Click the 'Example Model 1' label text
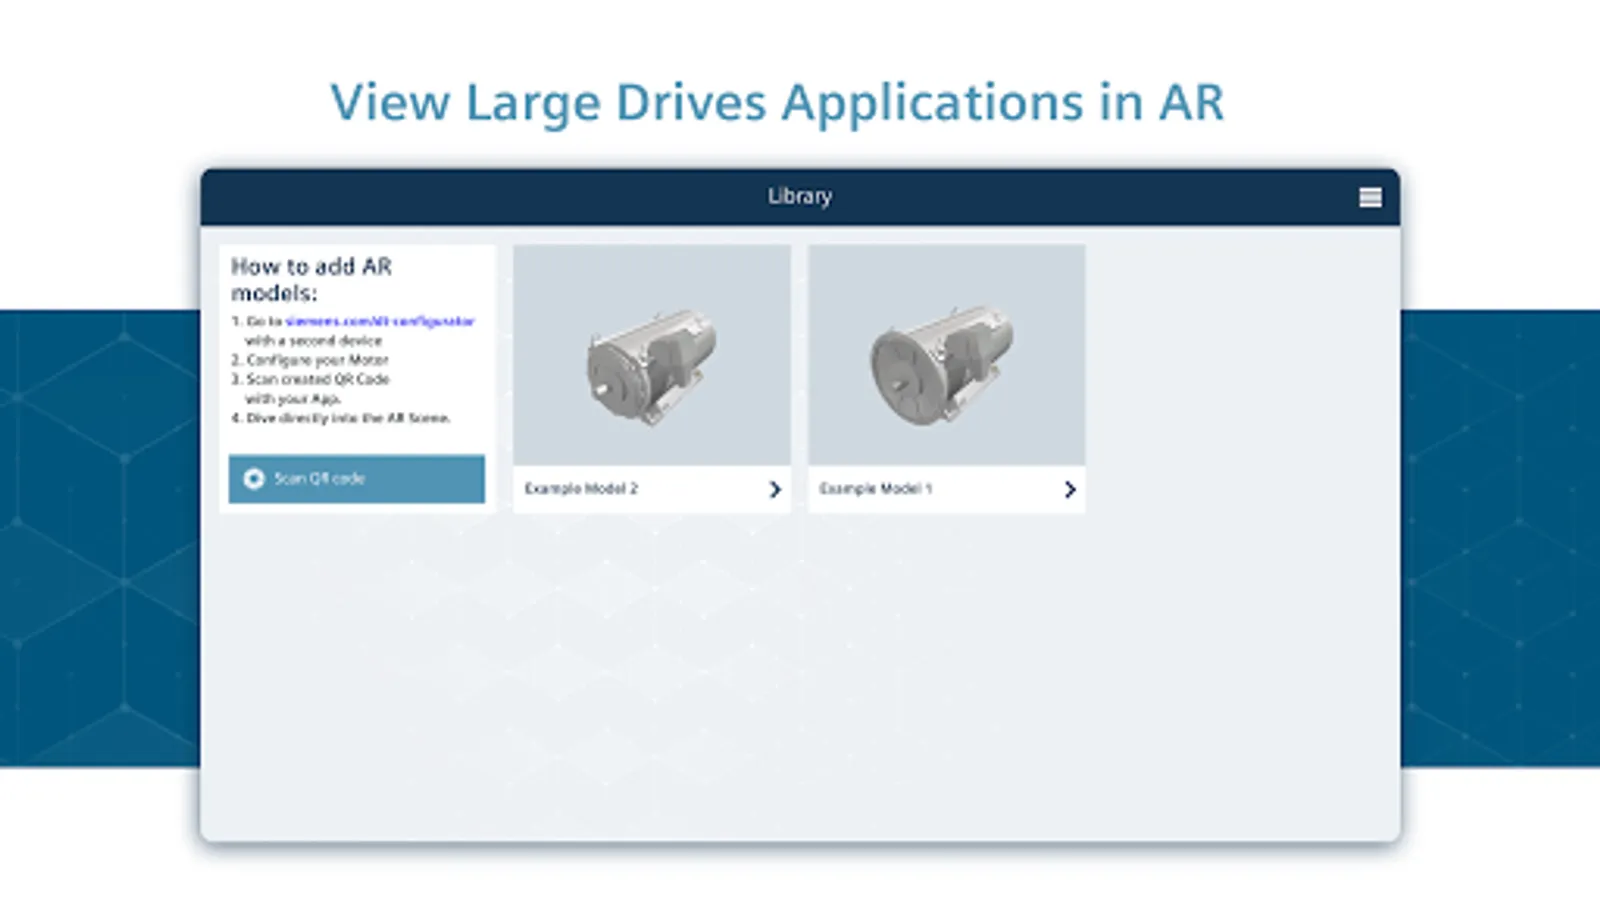This screenshot has height=900, width=1600. [x=876, y=489]
